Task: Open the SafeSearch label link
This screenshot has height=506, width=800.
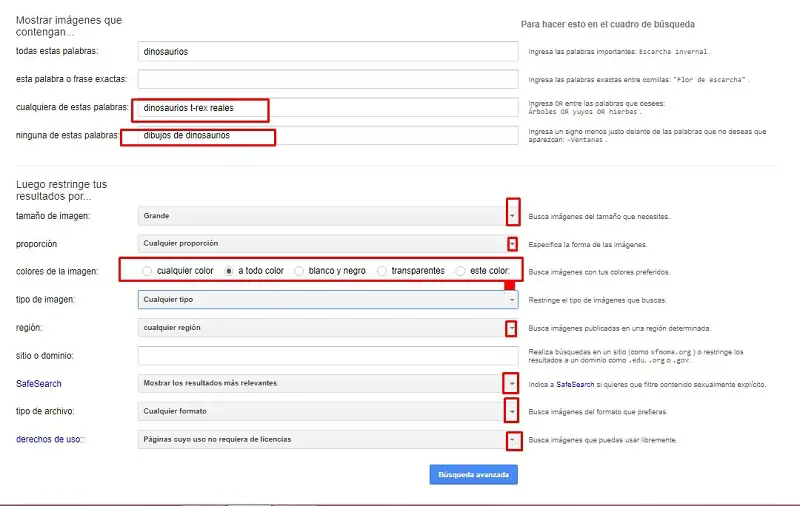Action: pos(37,383)
